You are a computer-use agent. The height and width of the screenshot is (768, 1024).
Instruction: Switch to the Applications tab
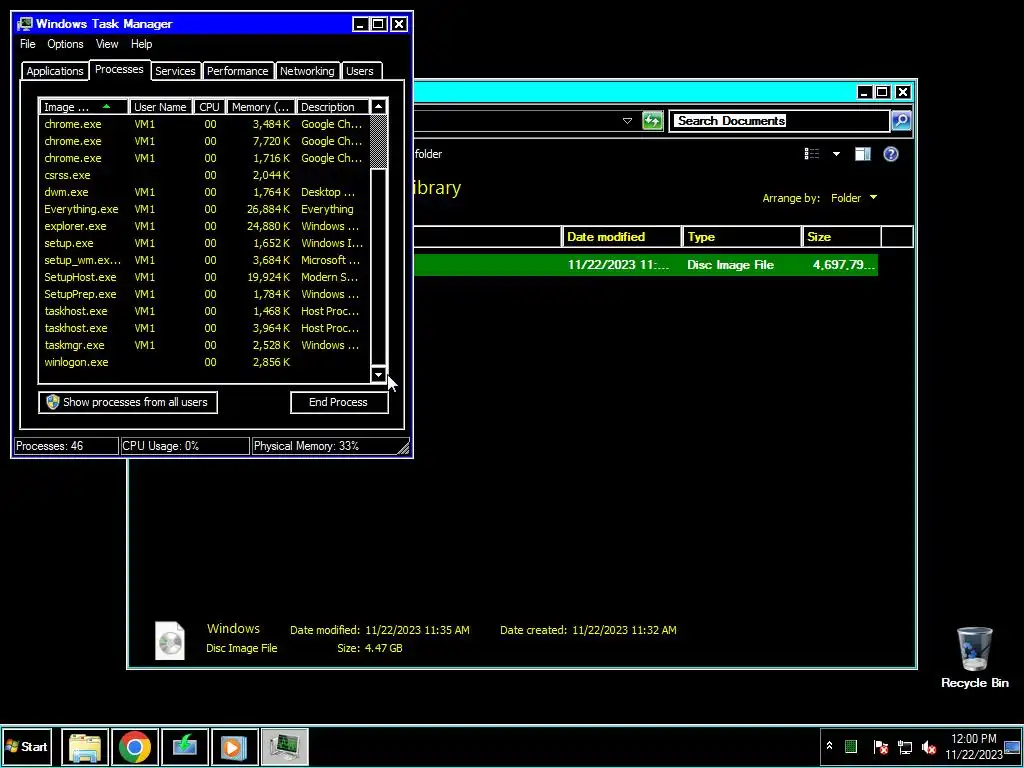coord(55,71)
